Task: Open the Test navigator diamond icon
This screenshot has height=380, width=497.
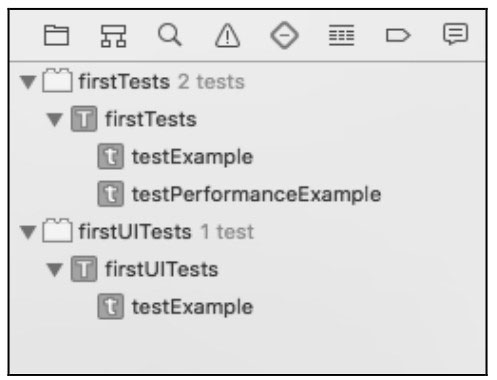Action: [284, 35]
